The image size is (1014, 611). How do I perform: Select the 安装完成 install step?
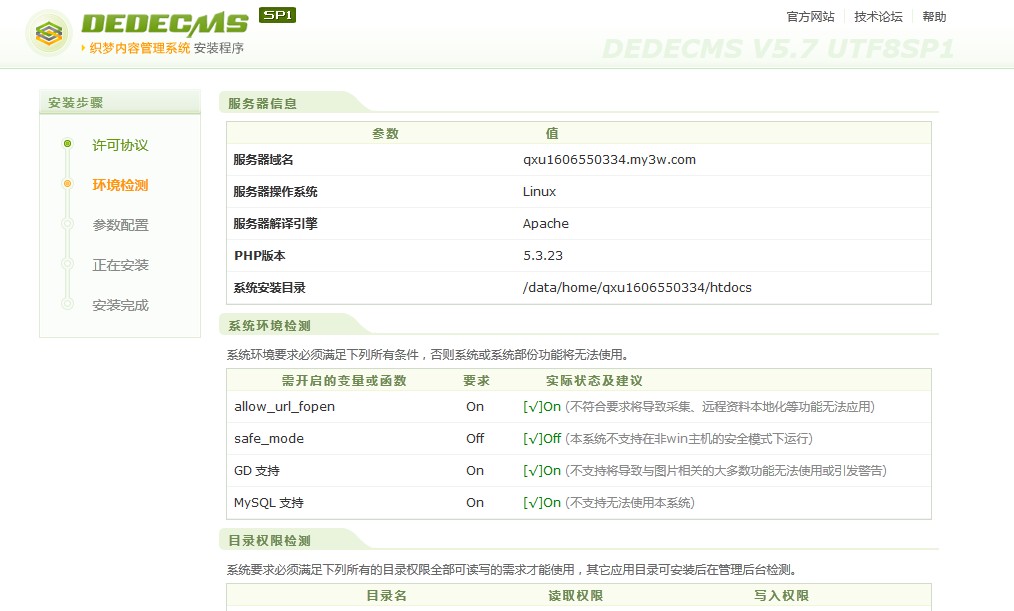pyautogui.click(x=120, y=305)
